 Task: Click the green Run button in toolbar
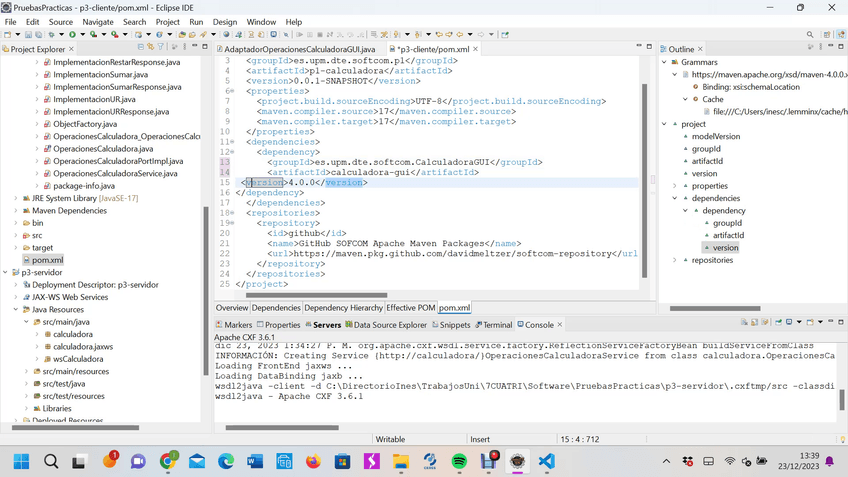72,35
